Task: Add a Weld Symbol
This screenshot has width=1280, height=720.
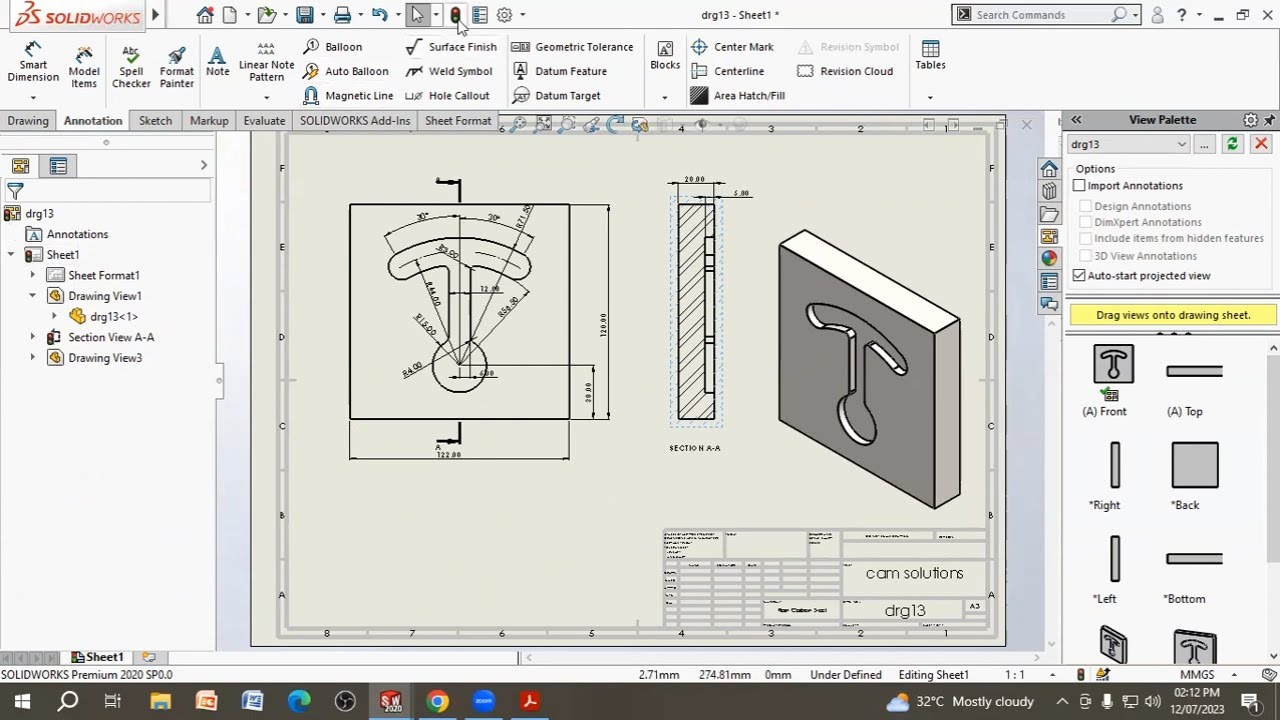Action: tap(449, 71)
